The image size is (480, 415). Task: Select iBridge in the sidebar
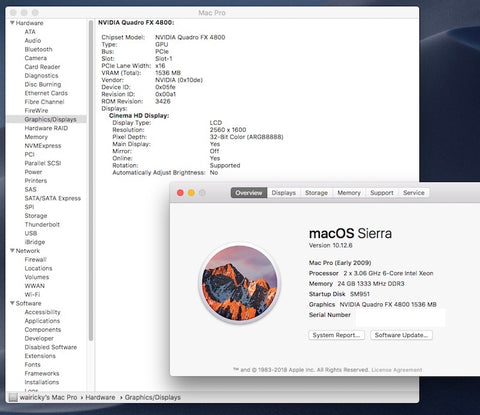pyautogui.click(x=35, y=242)
